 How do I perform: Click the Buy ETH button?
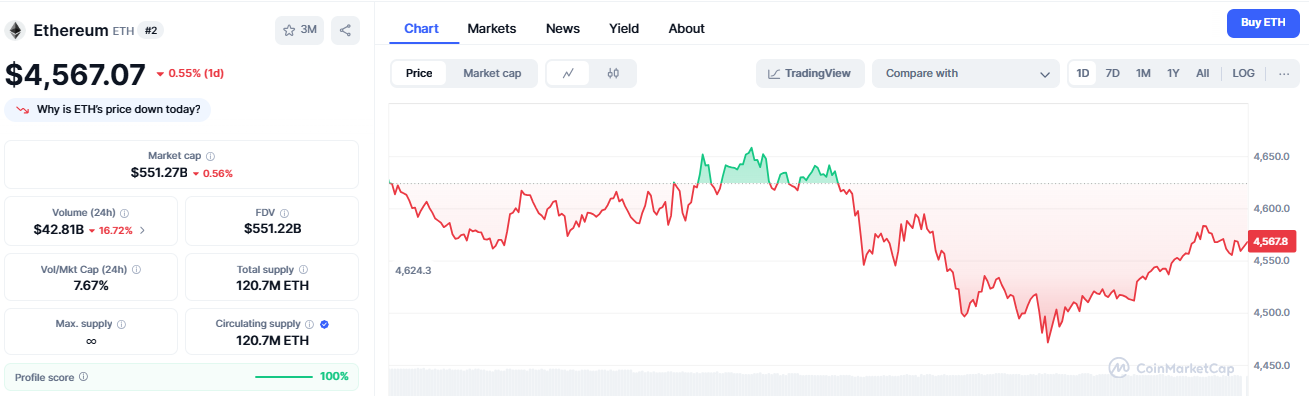[x=1263, y=22]
